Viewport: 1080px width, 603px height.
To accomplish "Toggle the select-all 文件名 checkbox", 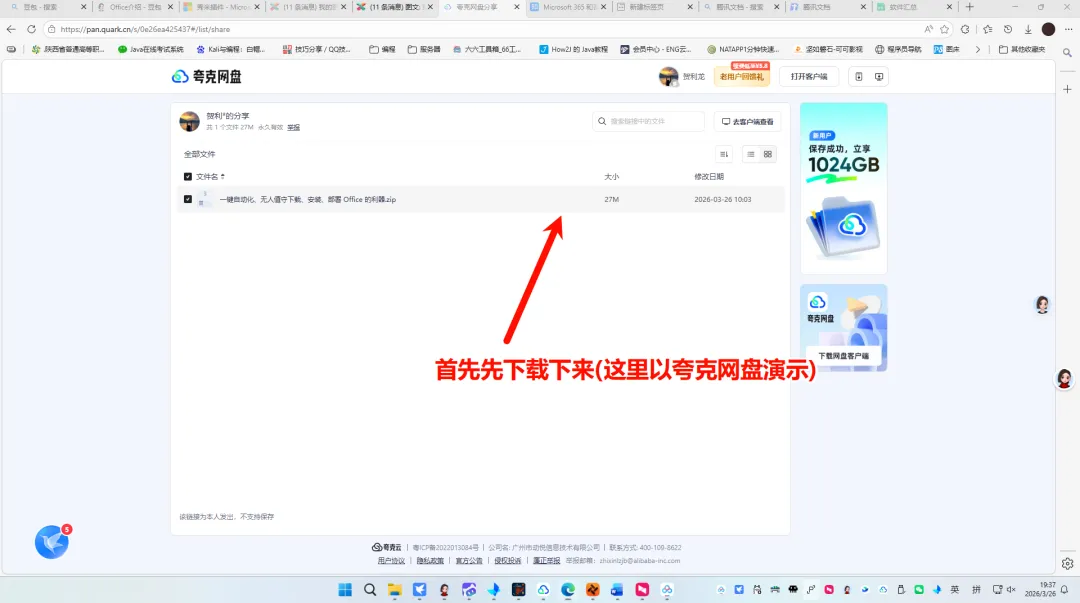I will tap(188, 176).
